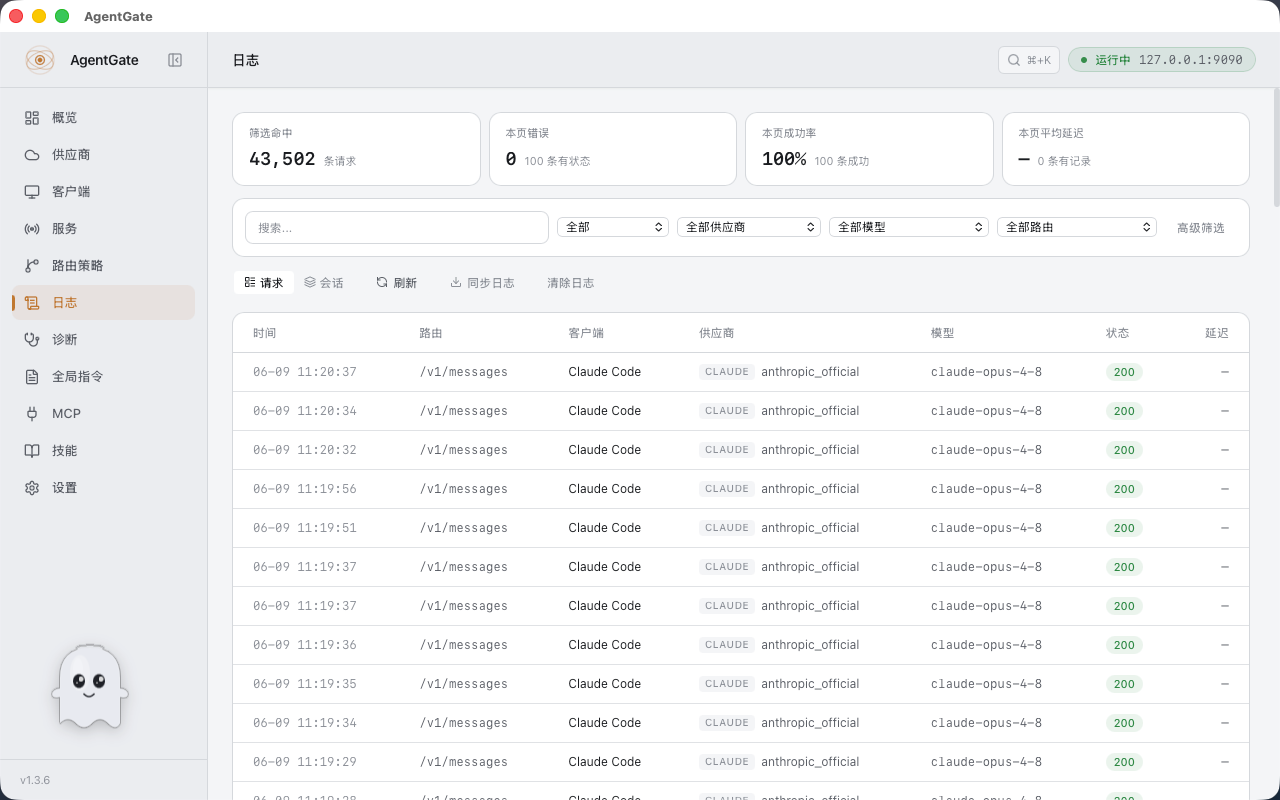This screenshot has height=800, width=1280.
Task: Click 高级筛选 to show advanced filters
Action: tap(1200, 228)
